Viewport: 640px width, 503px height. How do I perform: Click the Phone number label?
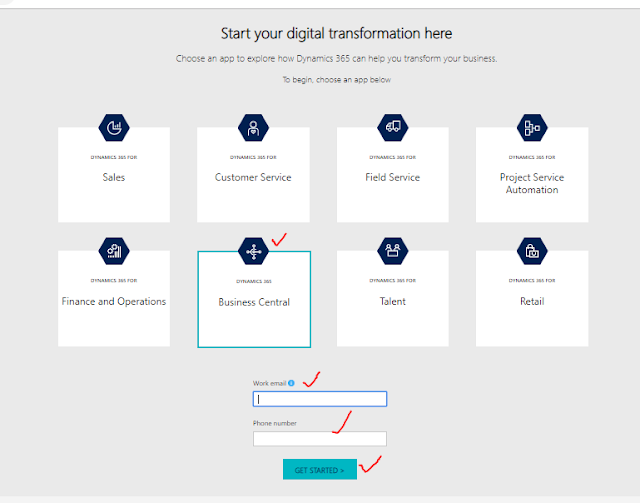[275, 423]
